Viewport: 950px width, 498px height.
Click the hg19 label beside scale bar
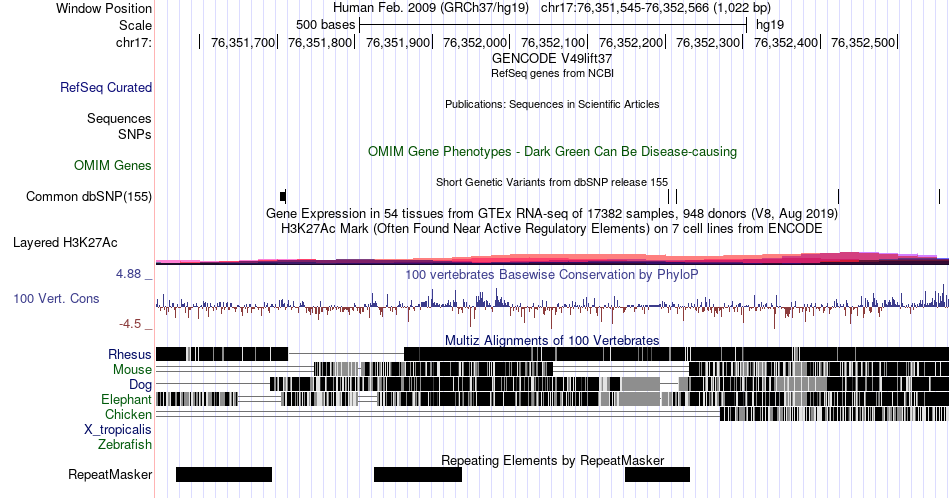click(769, 25)
